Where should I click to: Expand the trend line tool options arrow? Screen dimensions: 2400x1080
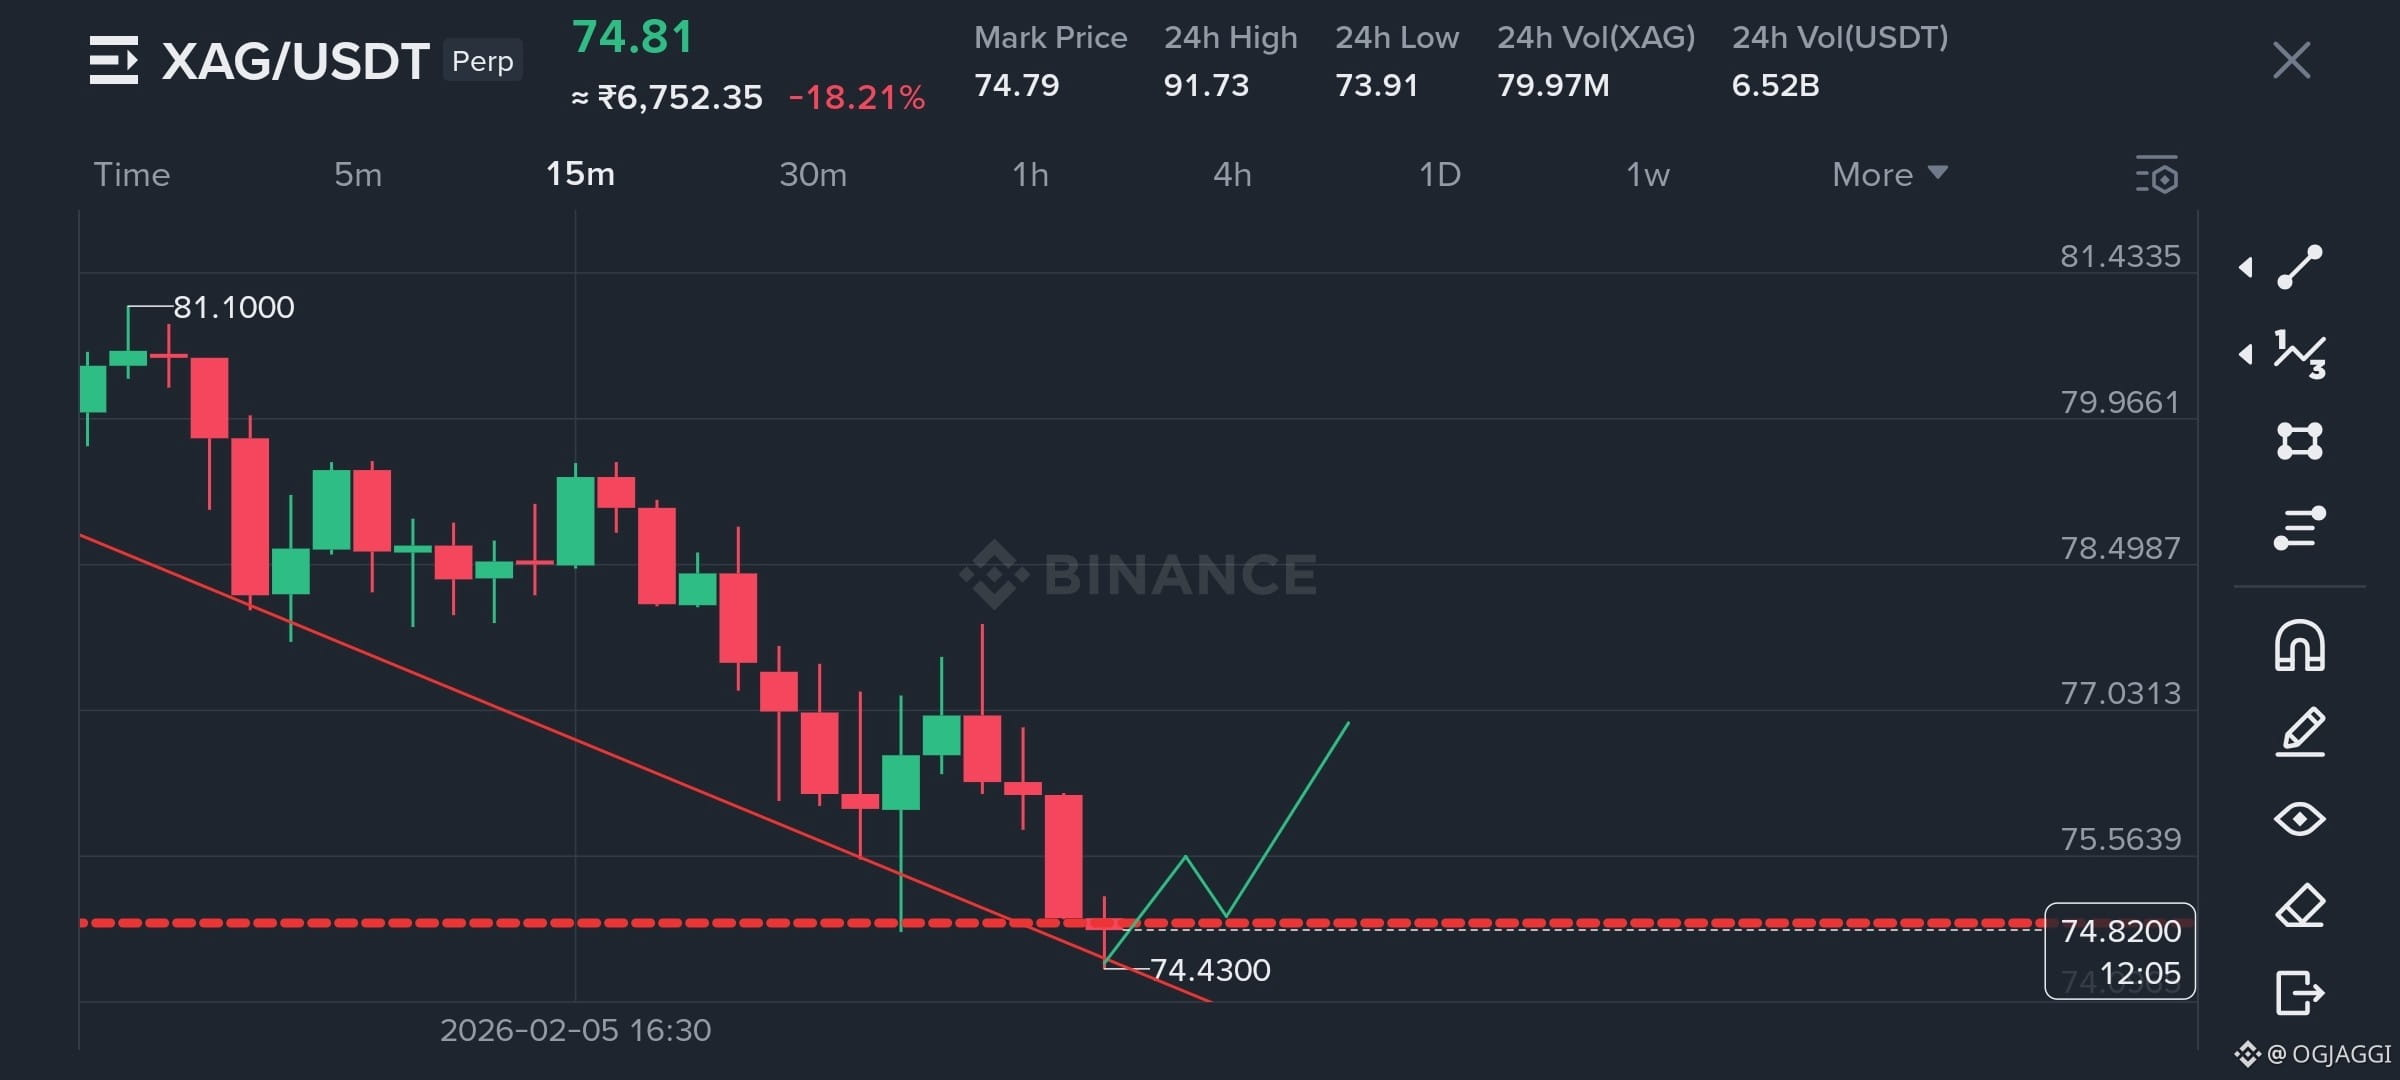click(x=2245, y=267)
